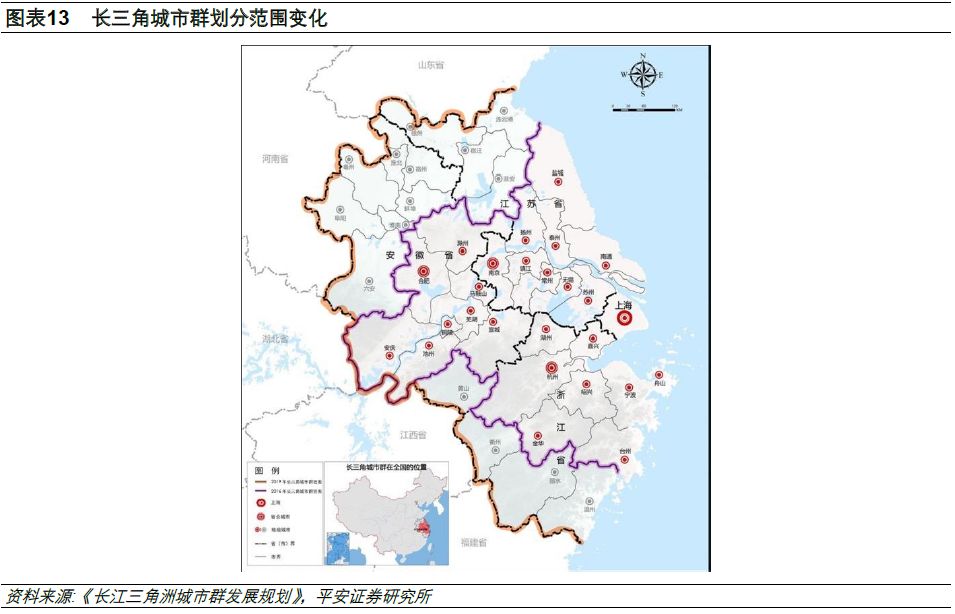Select the Shanghai (上海) city marker
Image resolution: width=955 pixels, height=614 pixels.
(x=625, y=318)
